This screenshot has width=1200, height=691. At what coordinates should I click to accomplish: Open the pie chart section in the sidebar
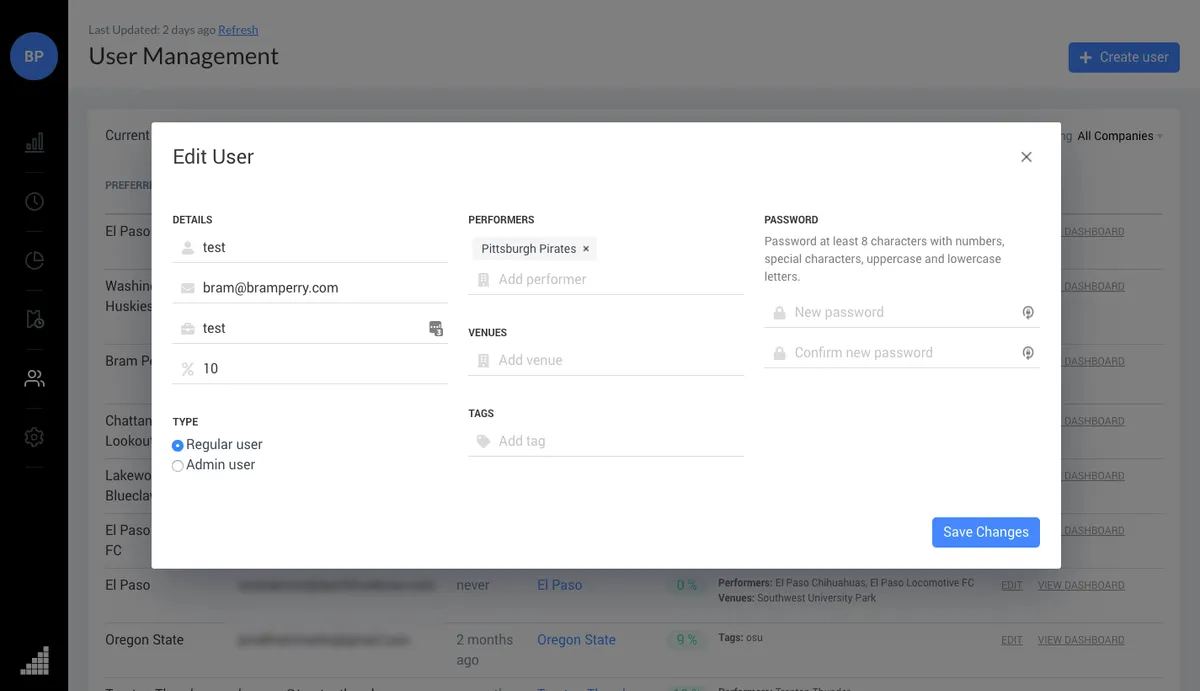[x=34, y=260]
